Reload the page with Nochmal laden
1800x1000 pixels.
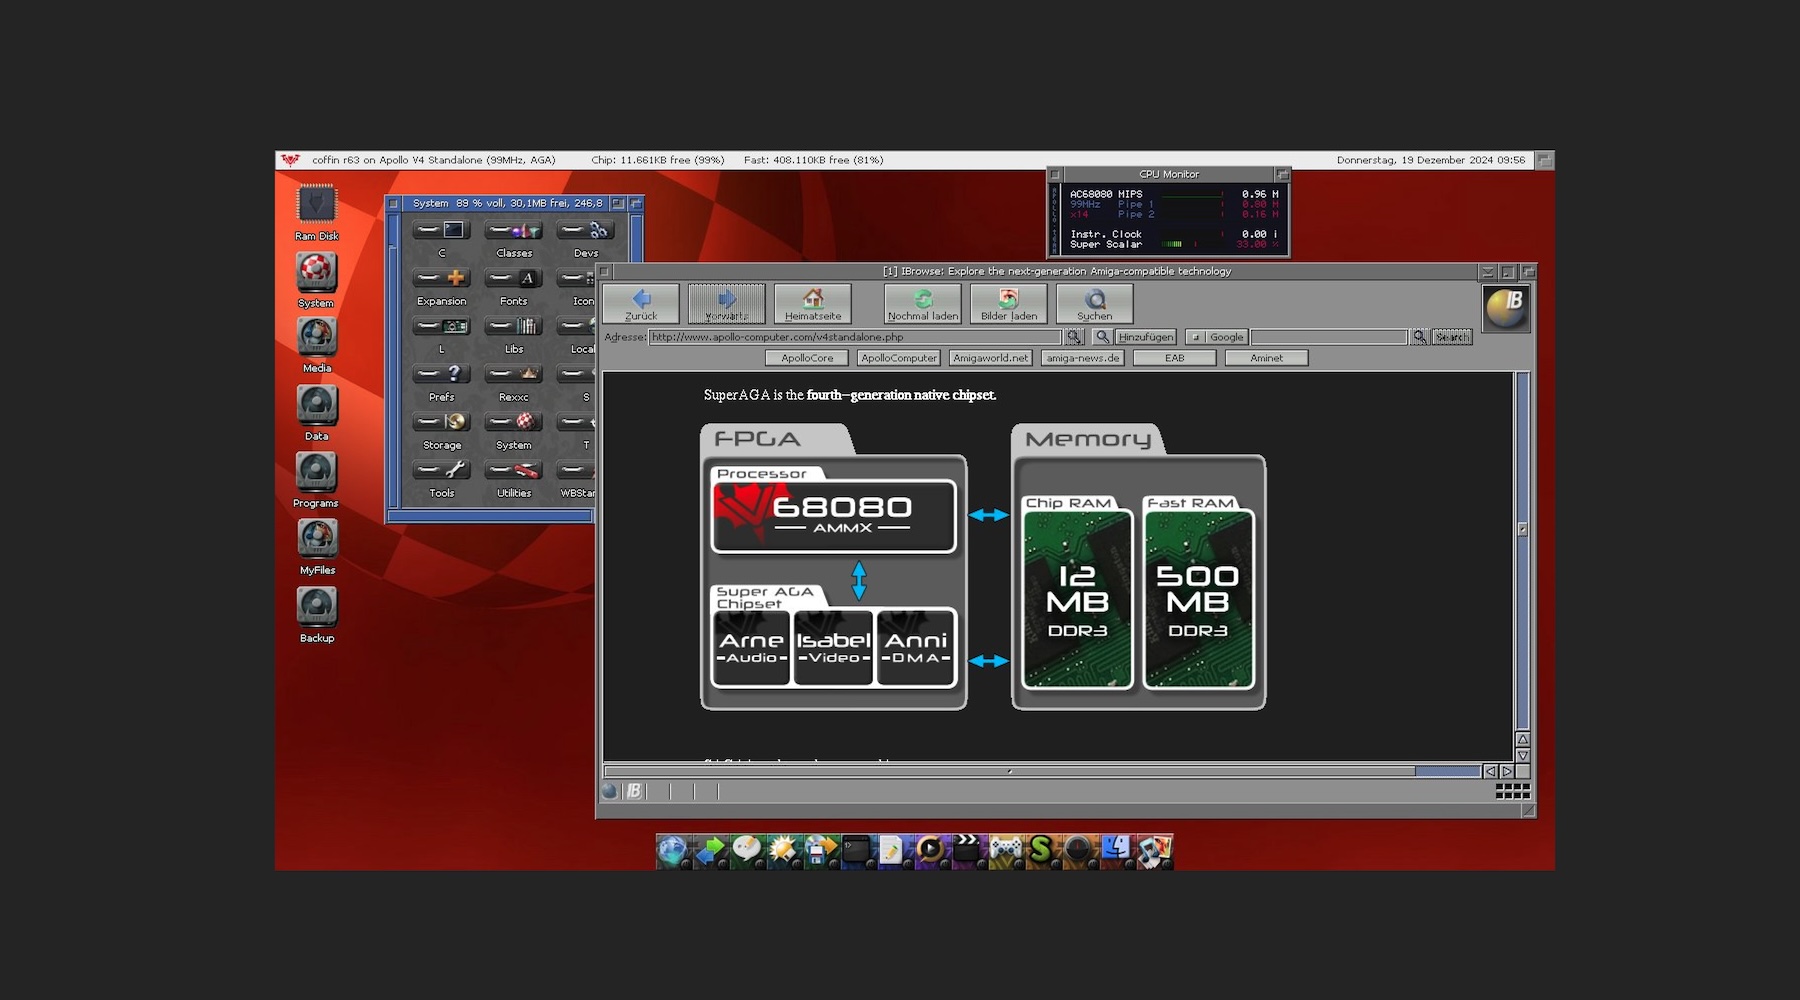(x=923, y=303)
